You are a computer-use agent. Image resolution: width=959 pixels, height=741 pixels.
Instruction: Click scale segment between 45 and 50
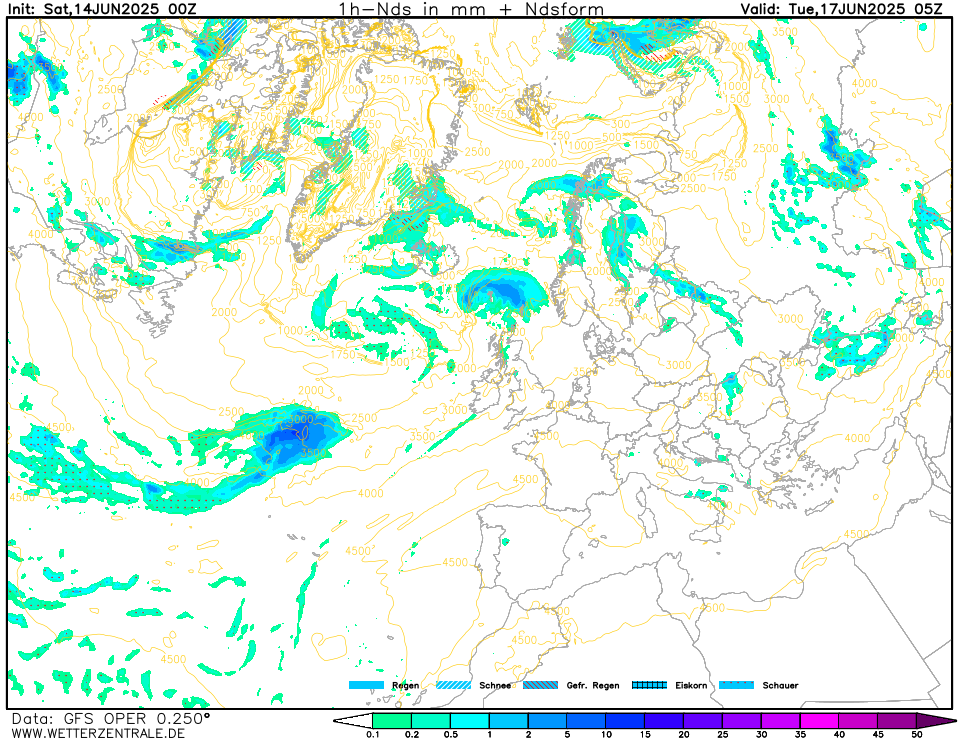coord(897,721)
